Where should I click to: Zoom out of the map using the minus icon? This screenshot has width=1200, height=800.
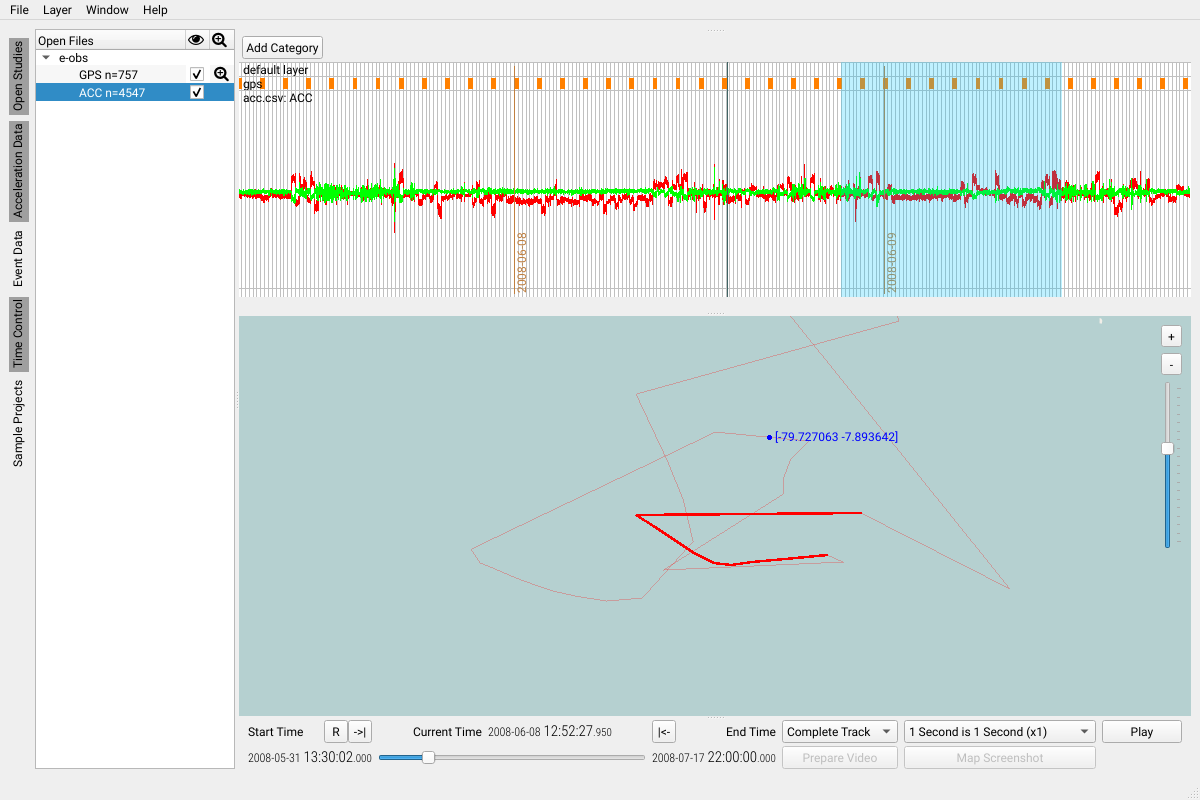click(x=1170, y=364)
